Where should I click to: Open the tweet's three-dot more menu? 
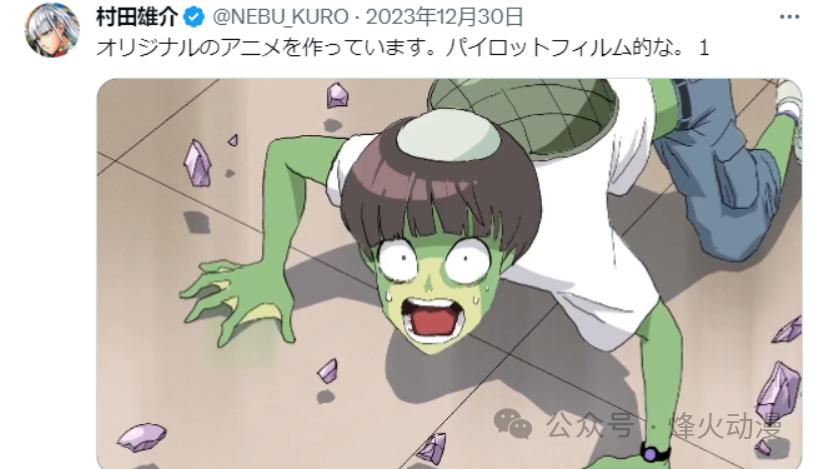click(x=789, y=17)
